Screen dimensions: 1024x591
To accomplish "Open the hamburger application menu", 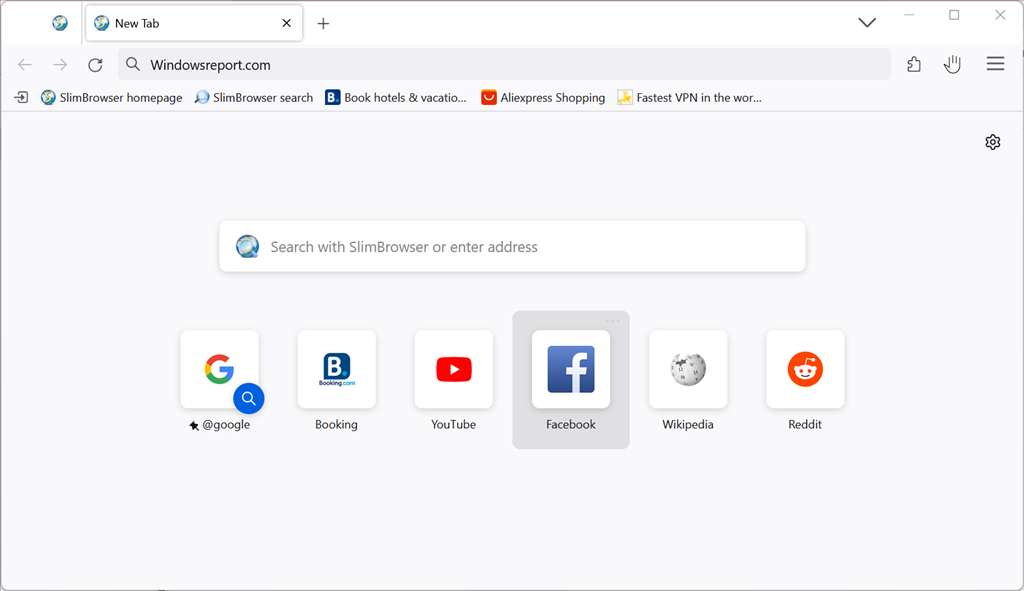I will click(x=995, y=63).
